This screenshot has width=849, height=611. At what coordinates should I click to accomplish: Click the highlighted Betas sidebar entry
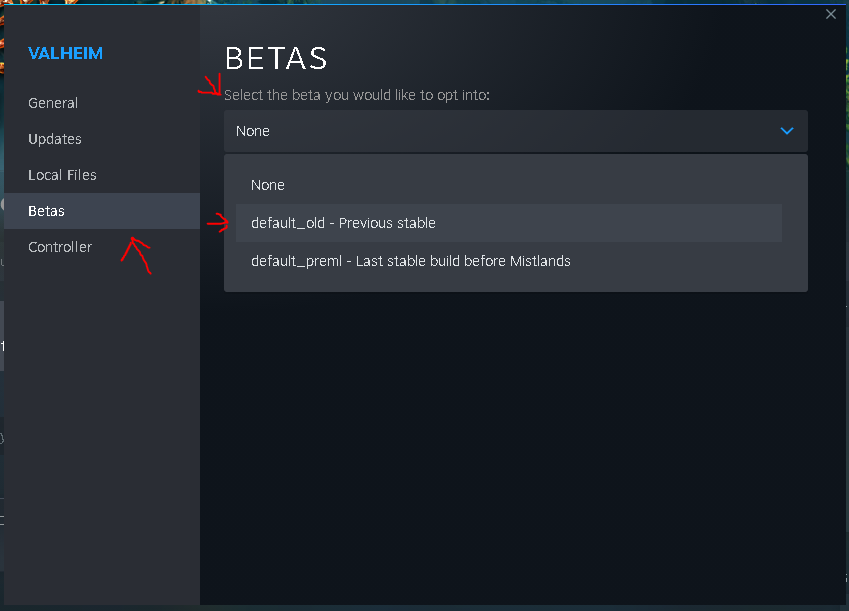(46, 211)
